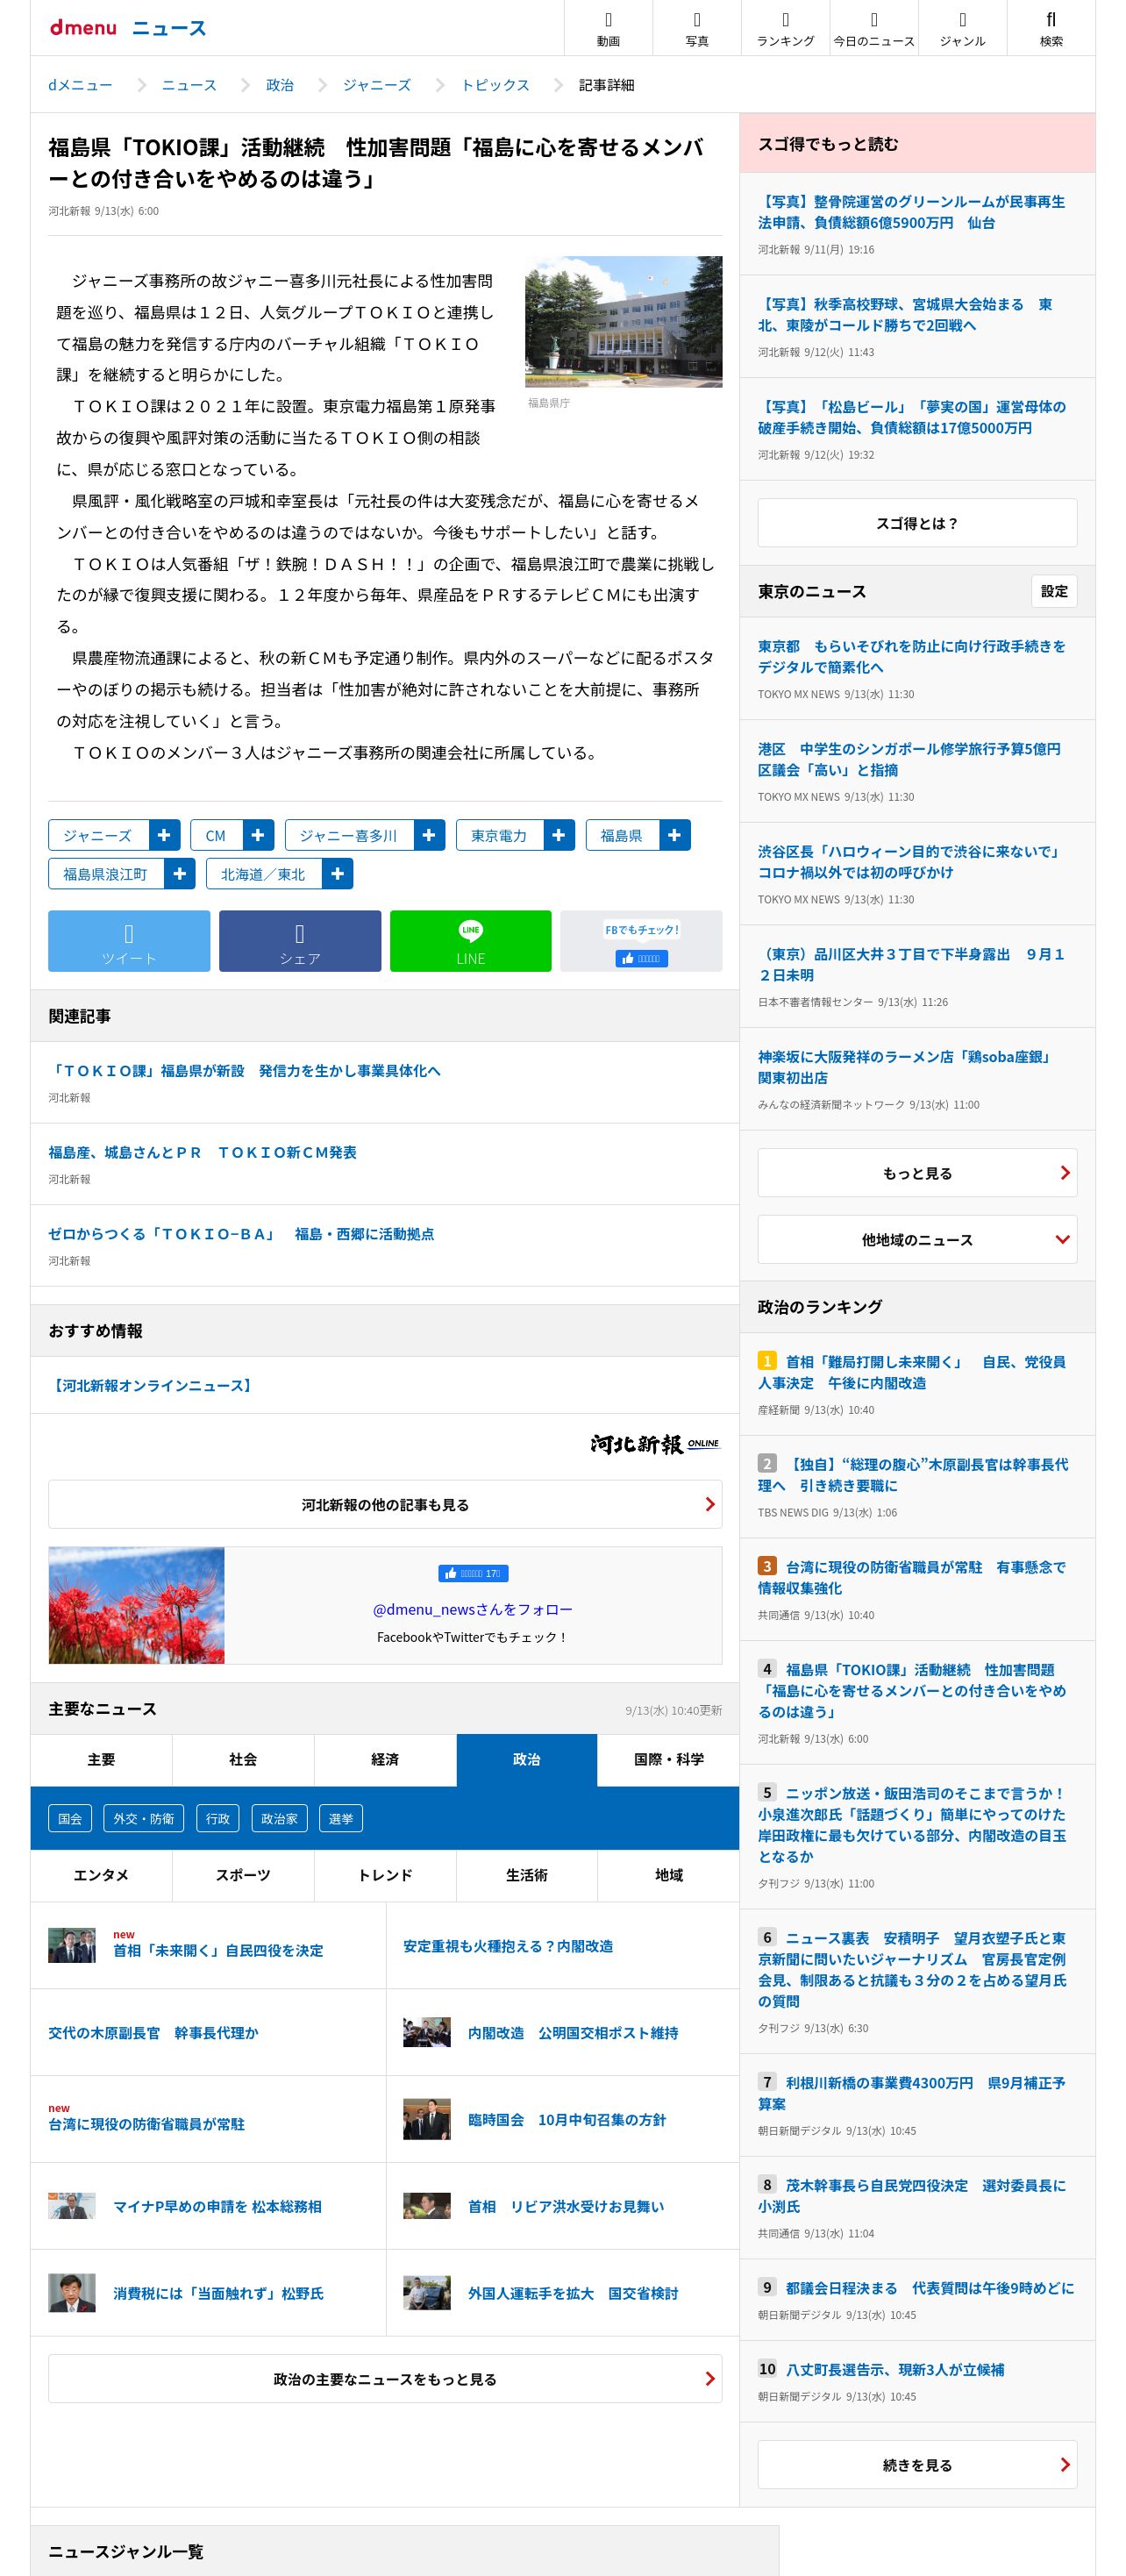The width and height of the screenshot is (1126, 2576).
Task: Open ranking 1 首相「難局打開し未来開く」 article
Action: (911, 1372)
